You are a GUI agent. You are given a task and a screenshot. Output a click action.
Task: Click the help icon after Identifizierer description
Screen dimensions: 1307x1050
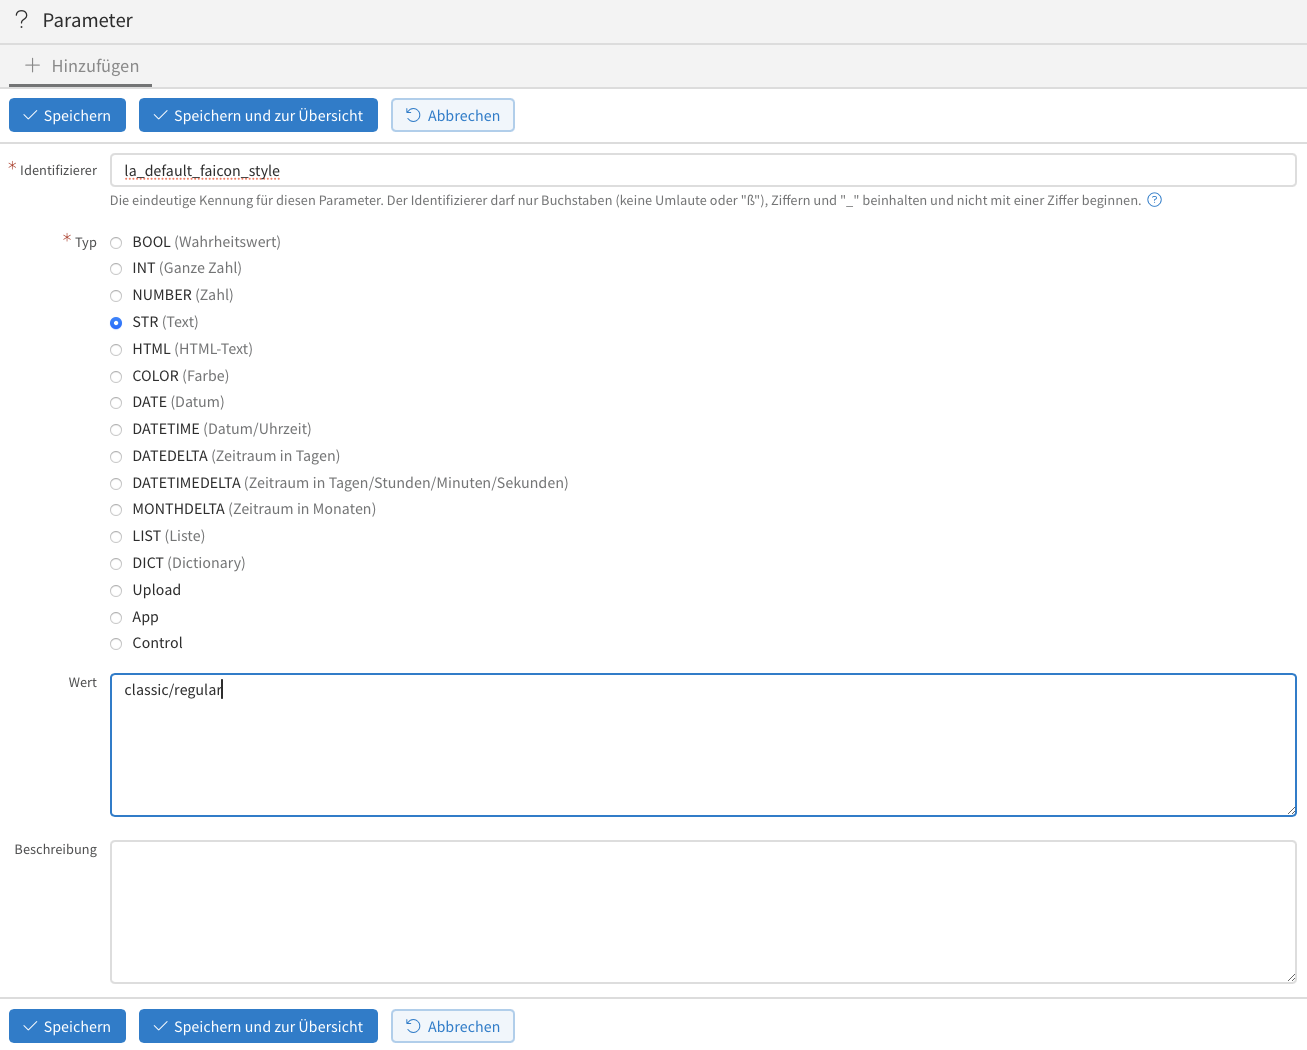[x=1154, y=200]
